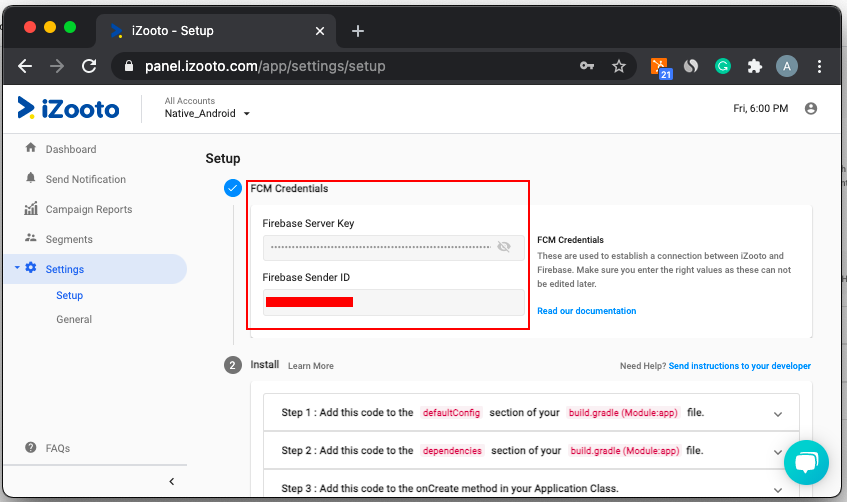
Task: Click Learn More next to Install
Action: tap(311, 366)
